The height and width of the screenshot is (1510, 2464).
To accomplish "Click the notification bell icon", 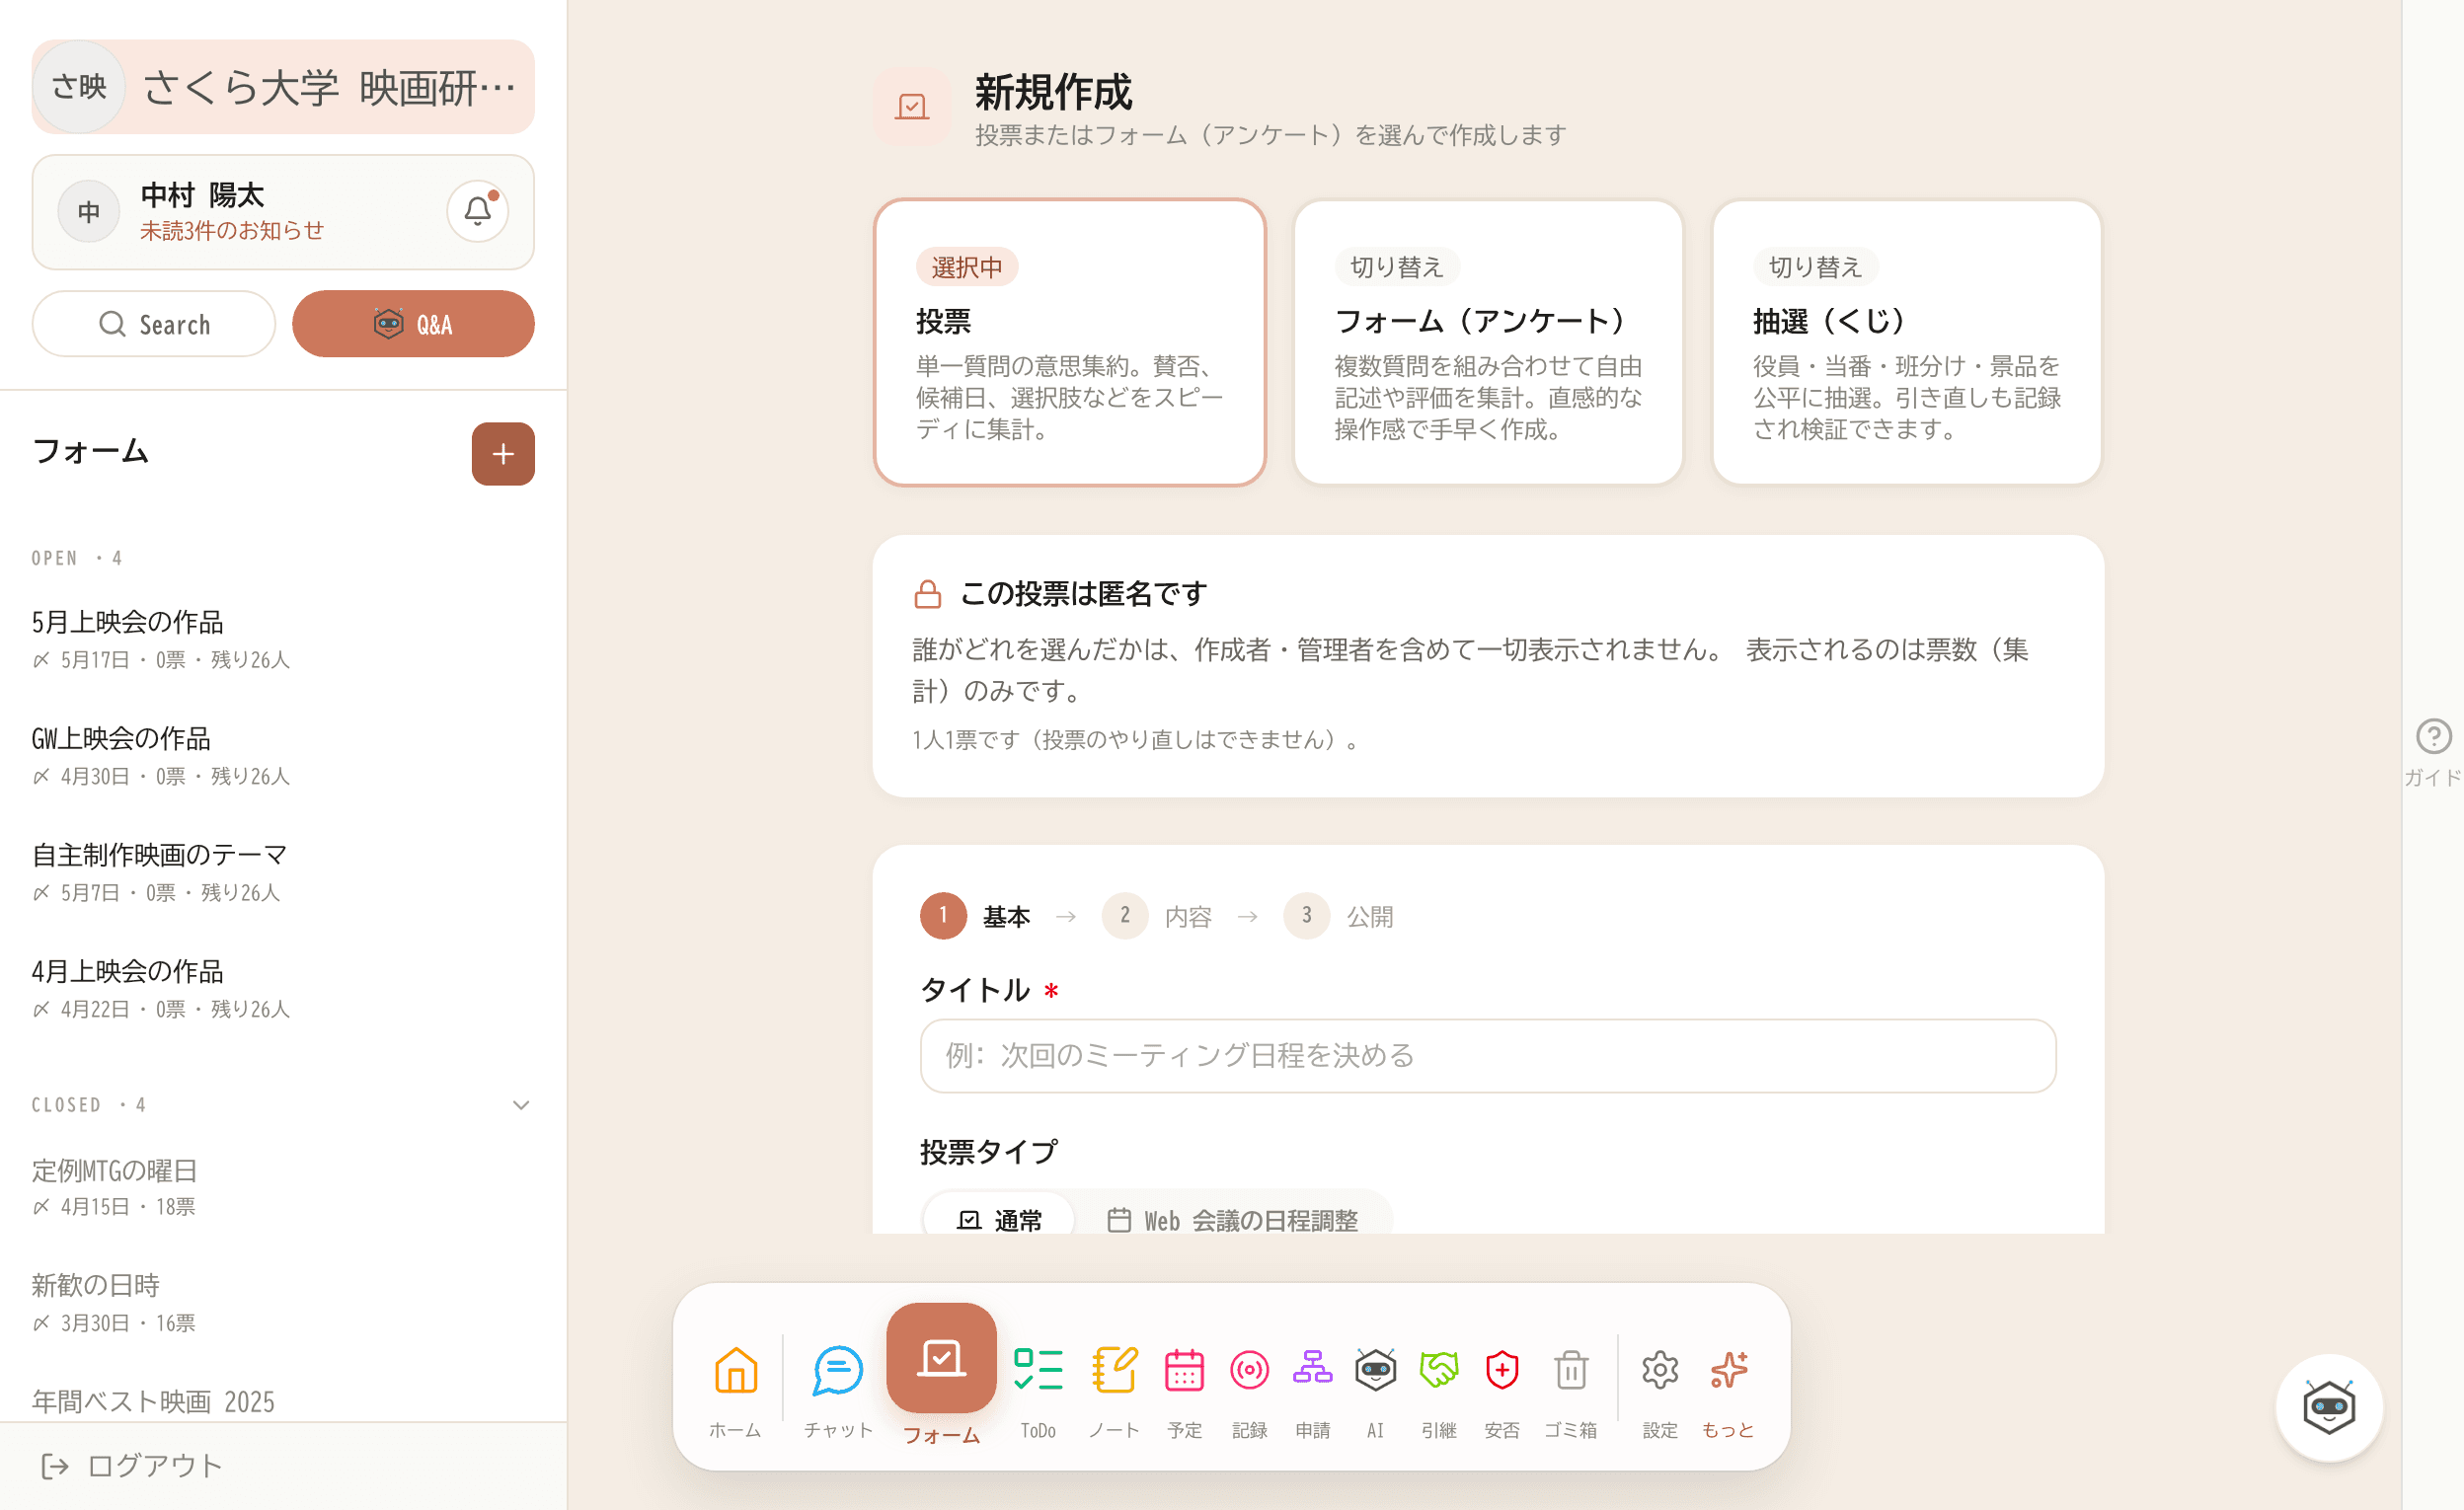I will click(478, 211).
